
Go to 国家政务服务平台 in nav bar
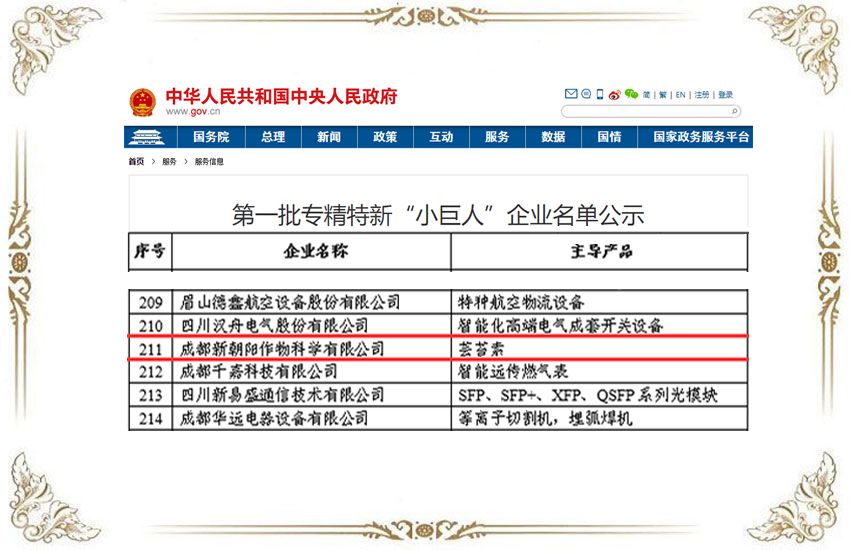pyautogui.click(x=701, y=137)
